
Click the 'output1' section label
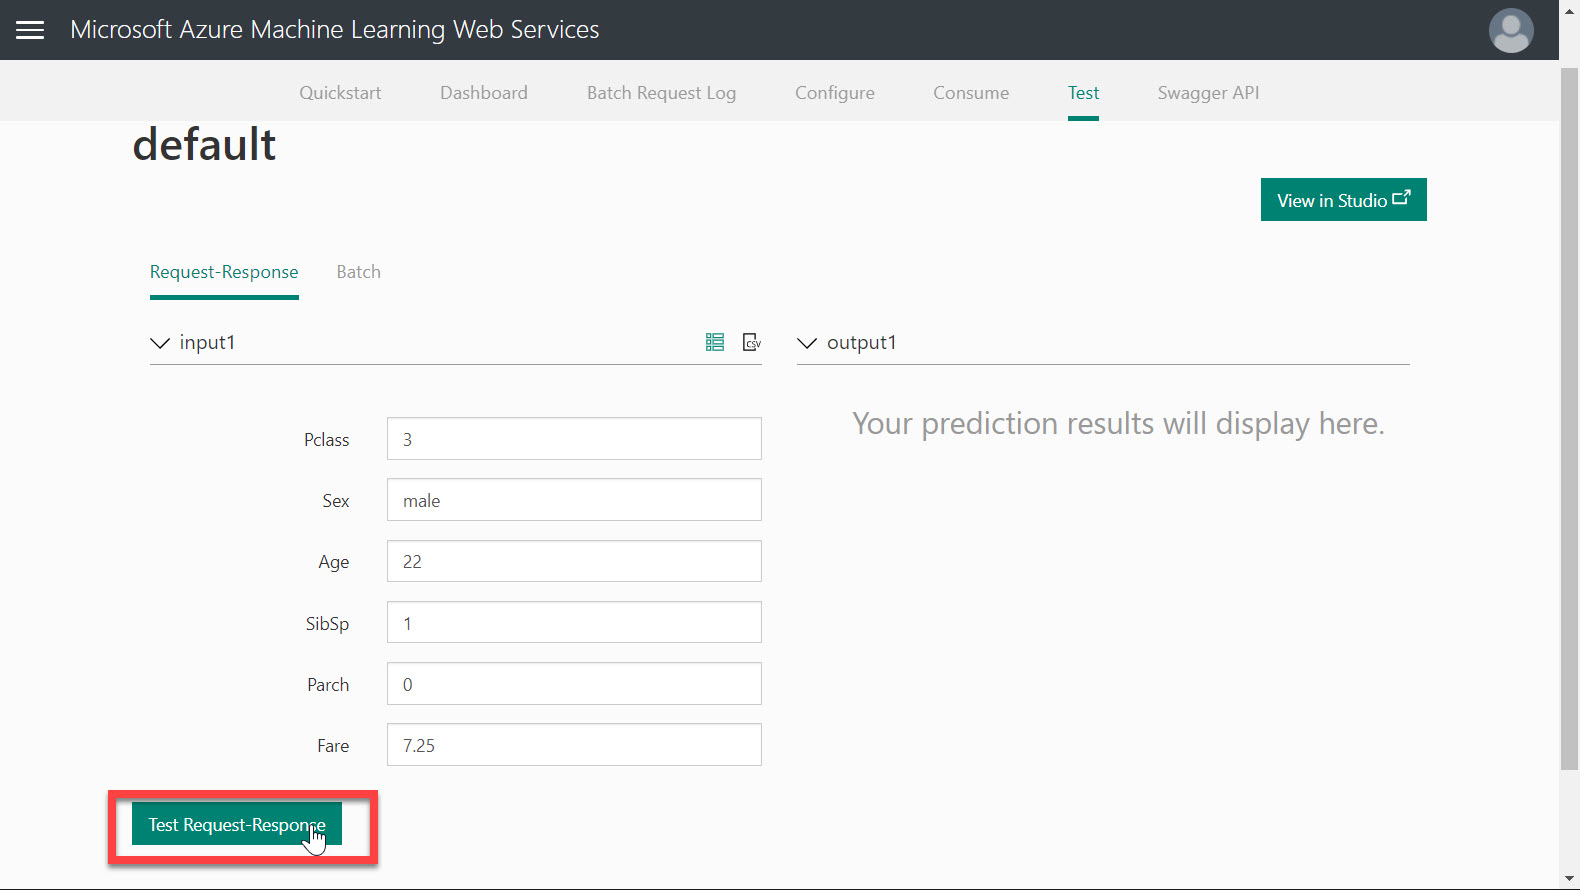[861, 343]
